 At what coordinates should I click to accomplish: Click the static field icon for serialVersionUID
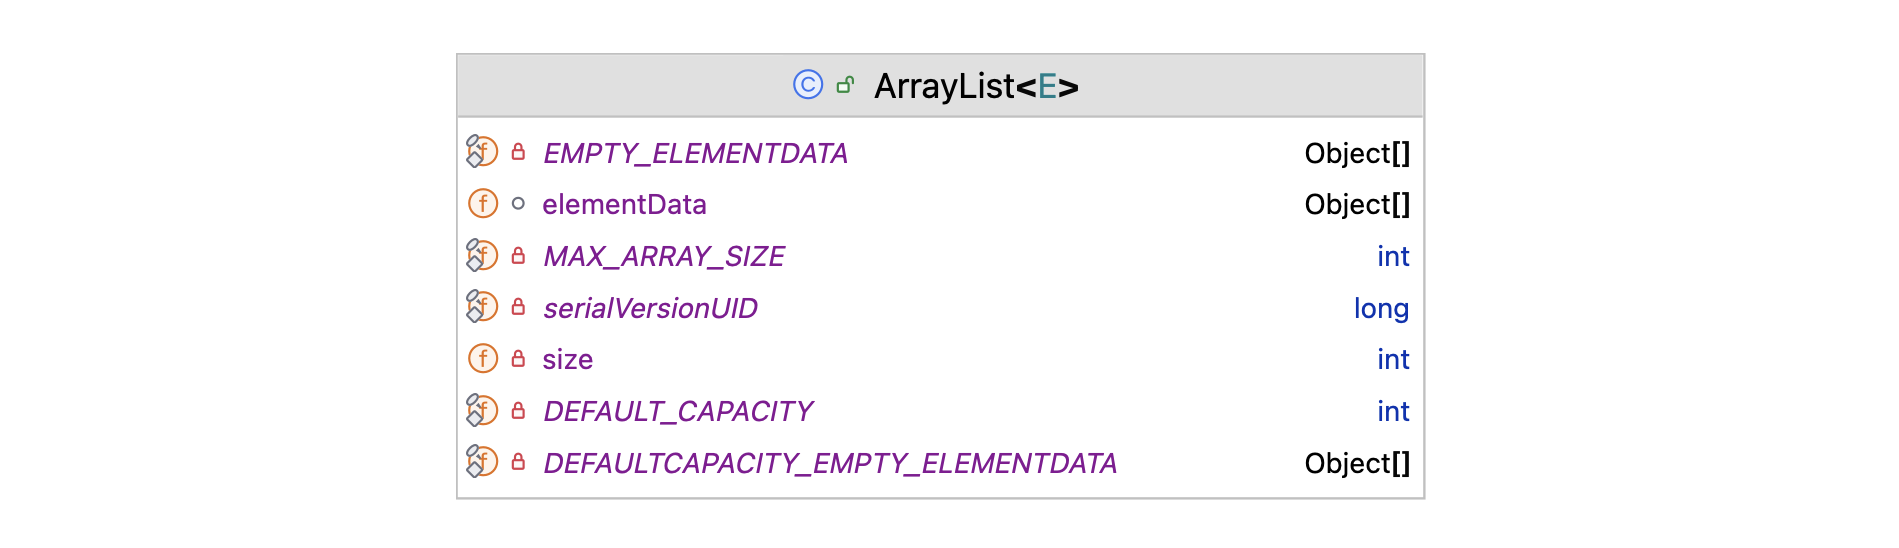482,307
